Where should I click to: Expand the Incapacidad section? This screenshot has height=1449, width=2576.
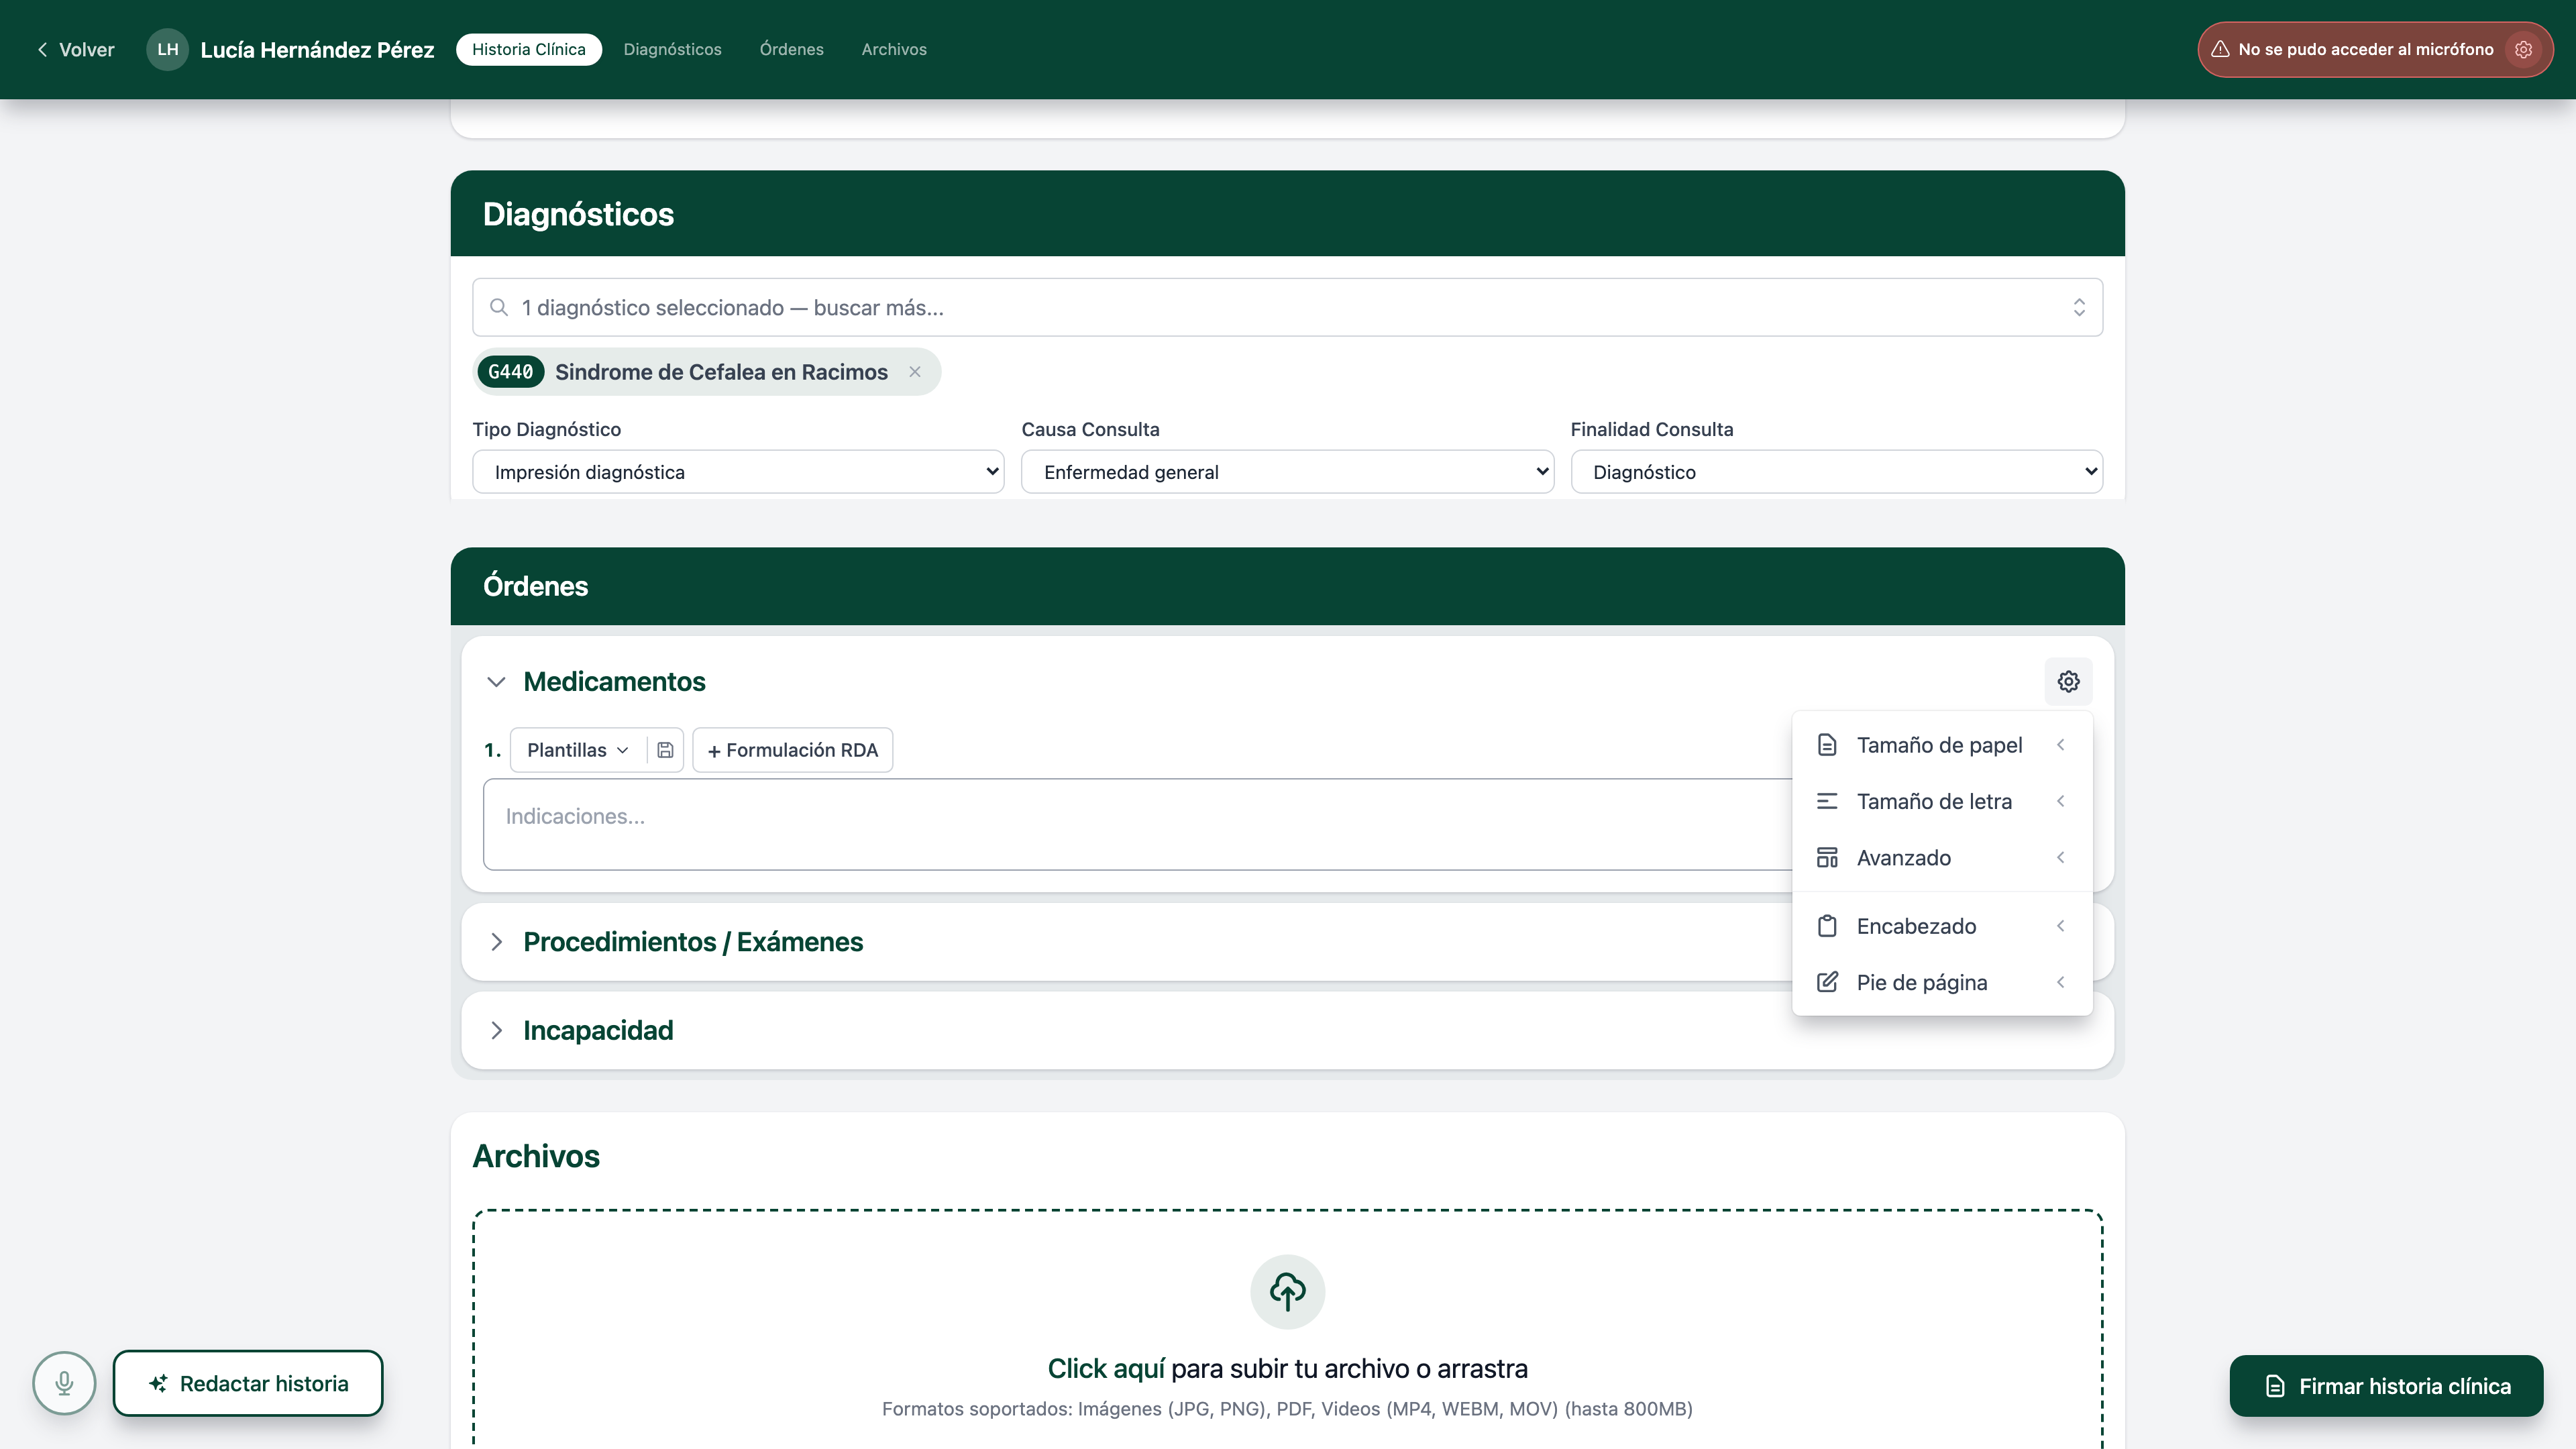click(x=496, y=1030)
